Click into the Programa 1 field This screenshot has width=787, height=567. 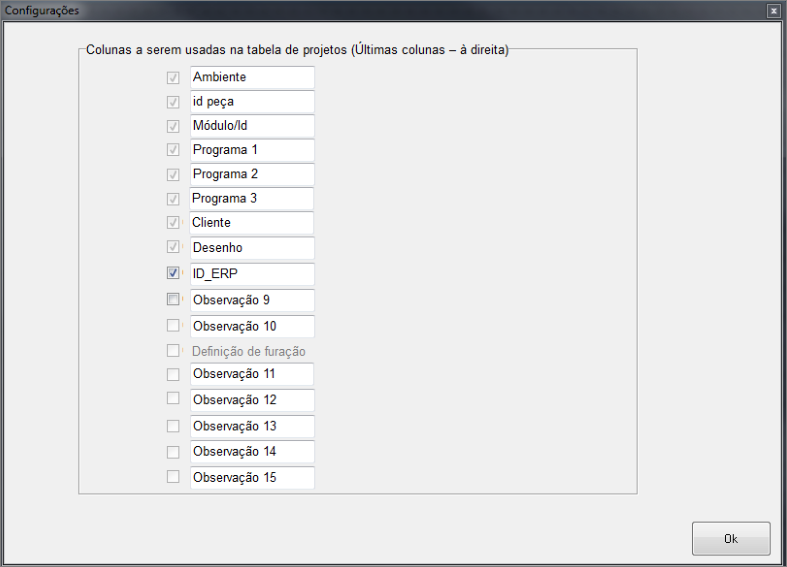click(x=252, y=150)
